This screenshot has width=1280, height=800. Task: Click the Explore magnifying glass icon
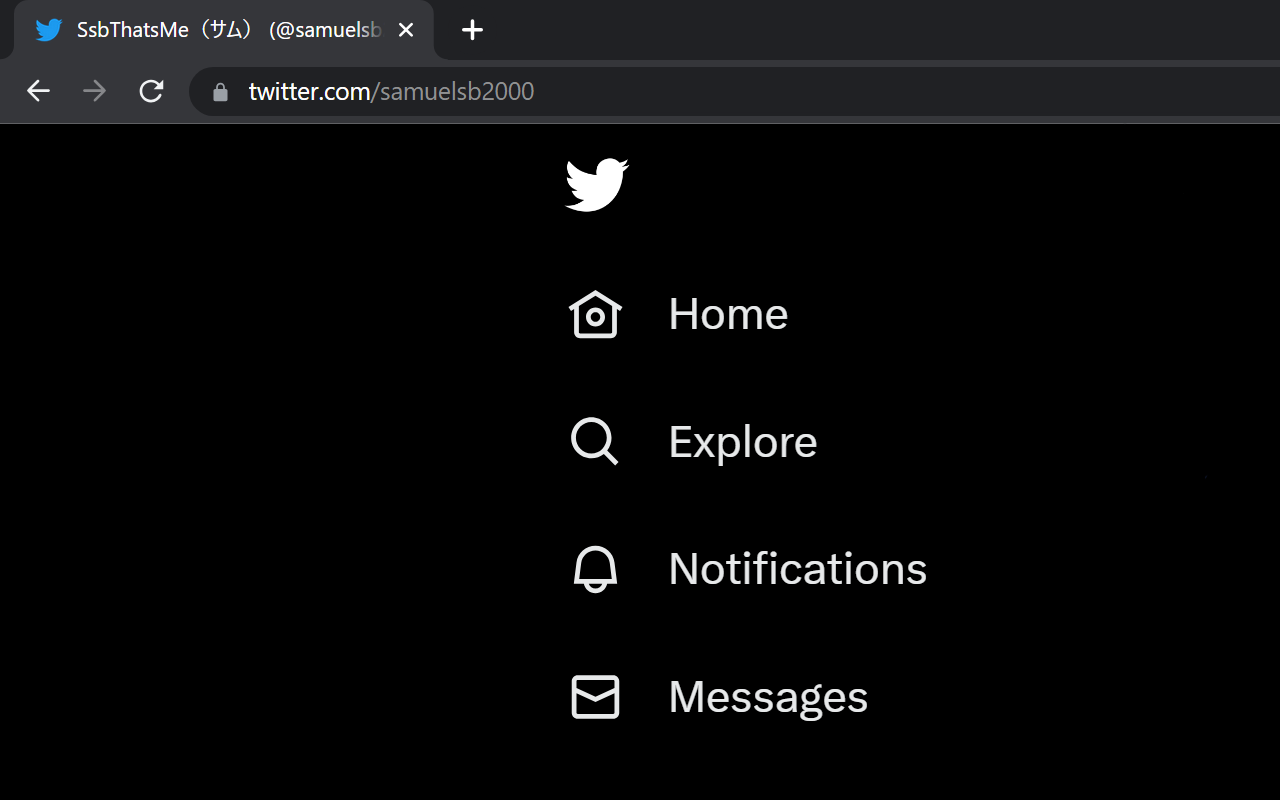(595, 441)
